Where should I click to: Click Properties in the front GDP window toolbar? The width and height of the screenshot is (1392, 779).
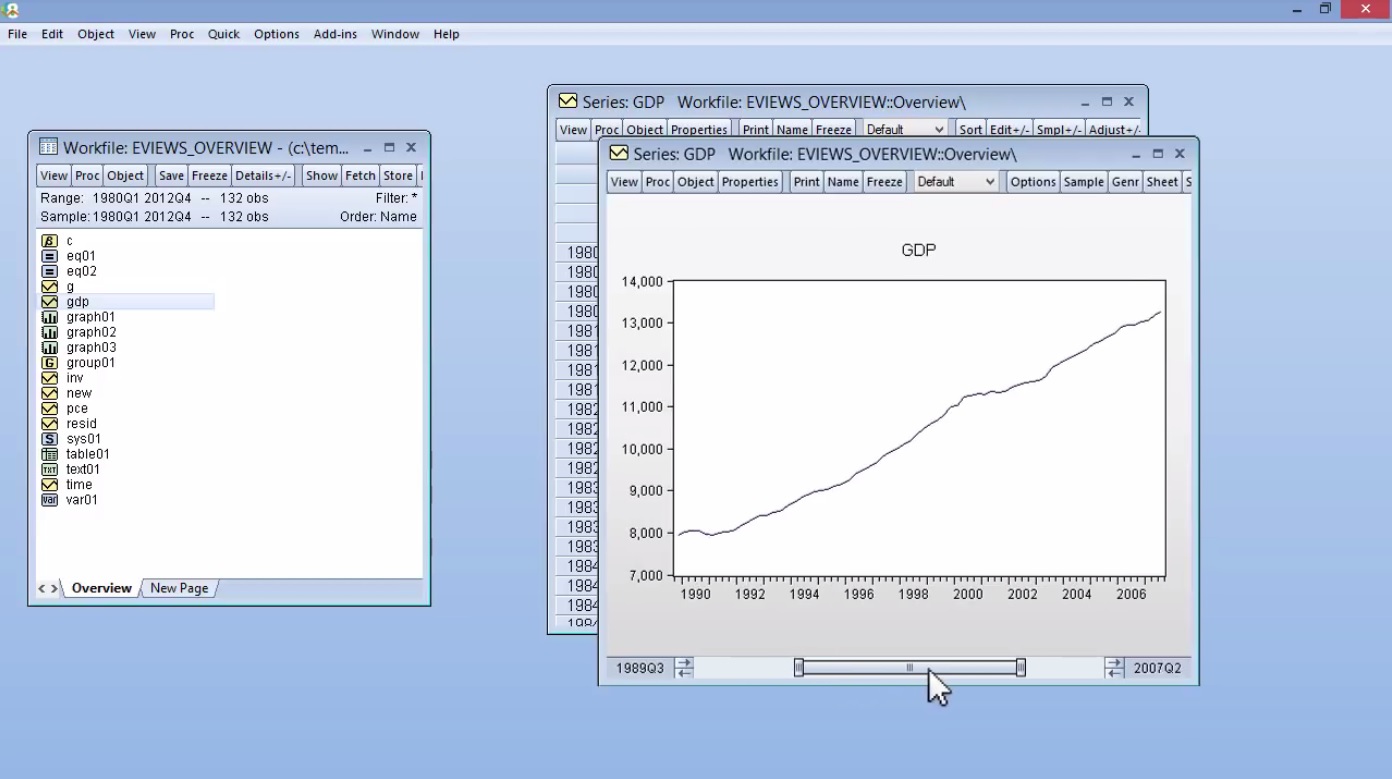(x=750, y=182)
